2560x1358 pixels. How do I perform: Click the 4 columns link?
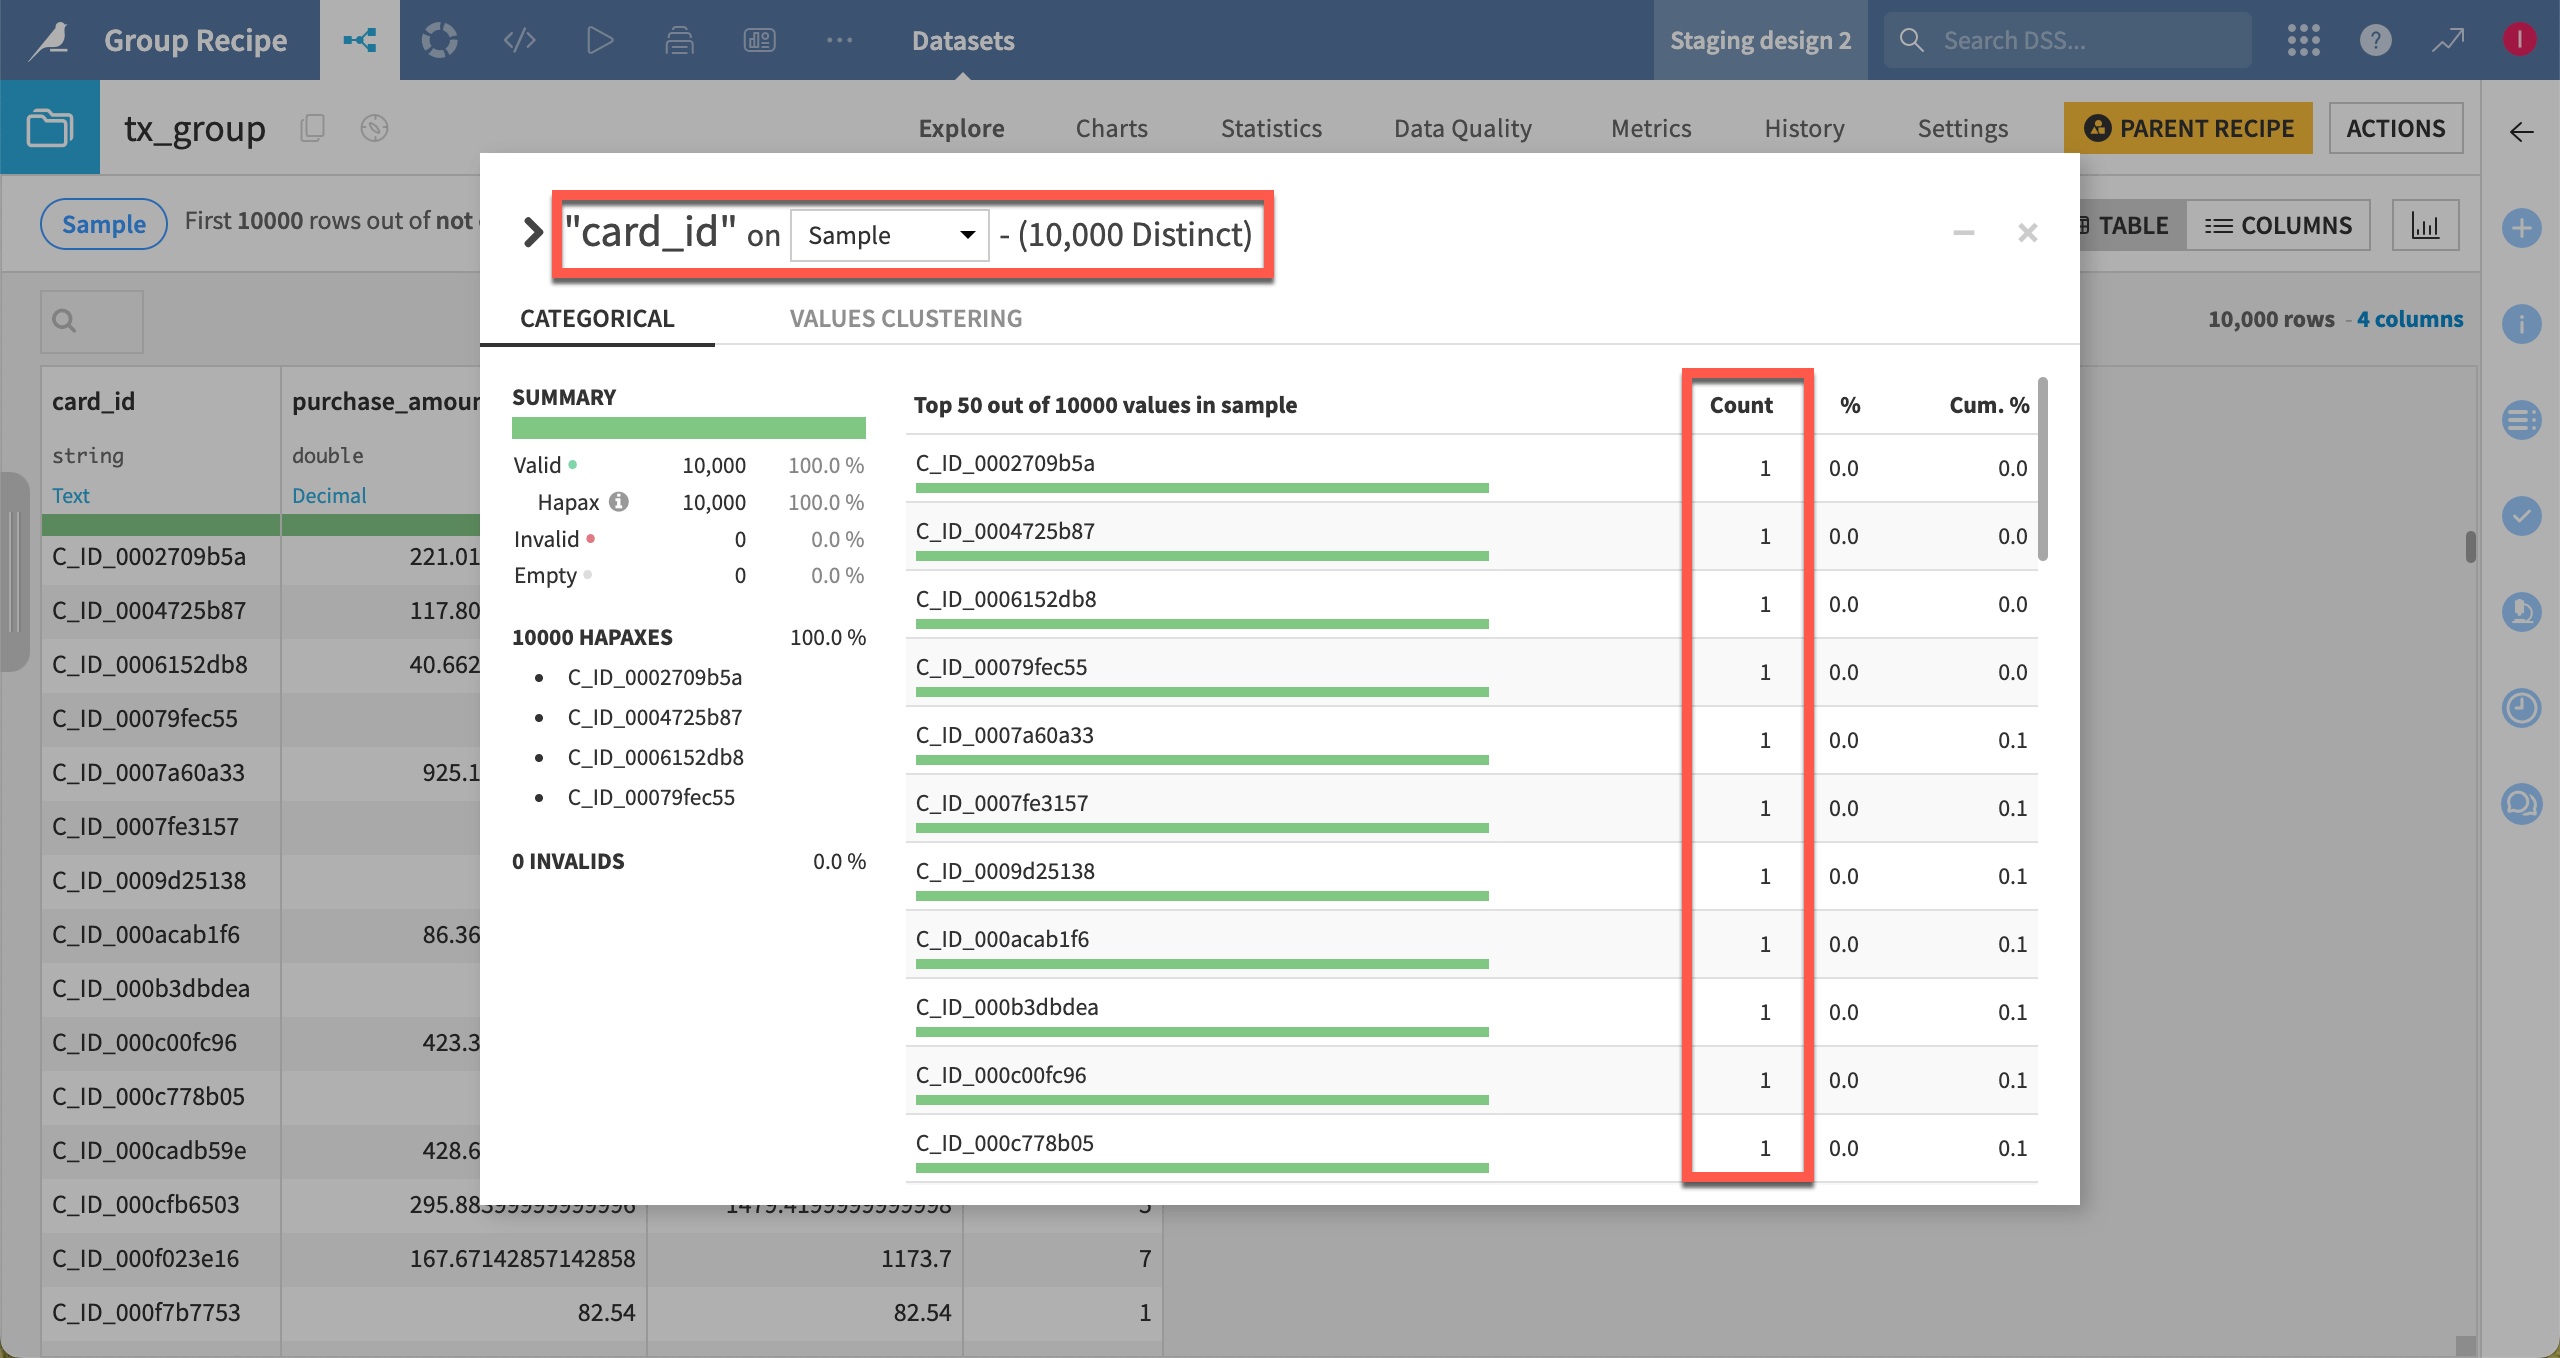coord(2410,319)
